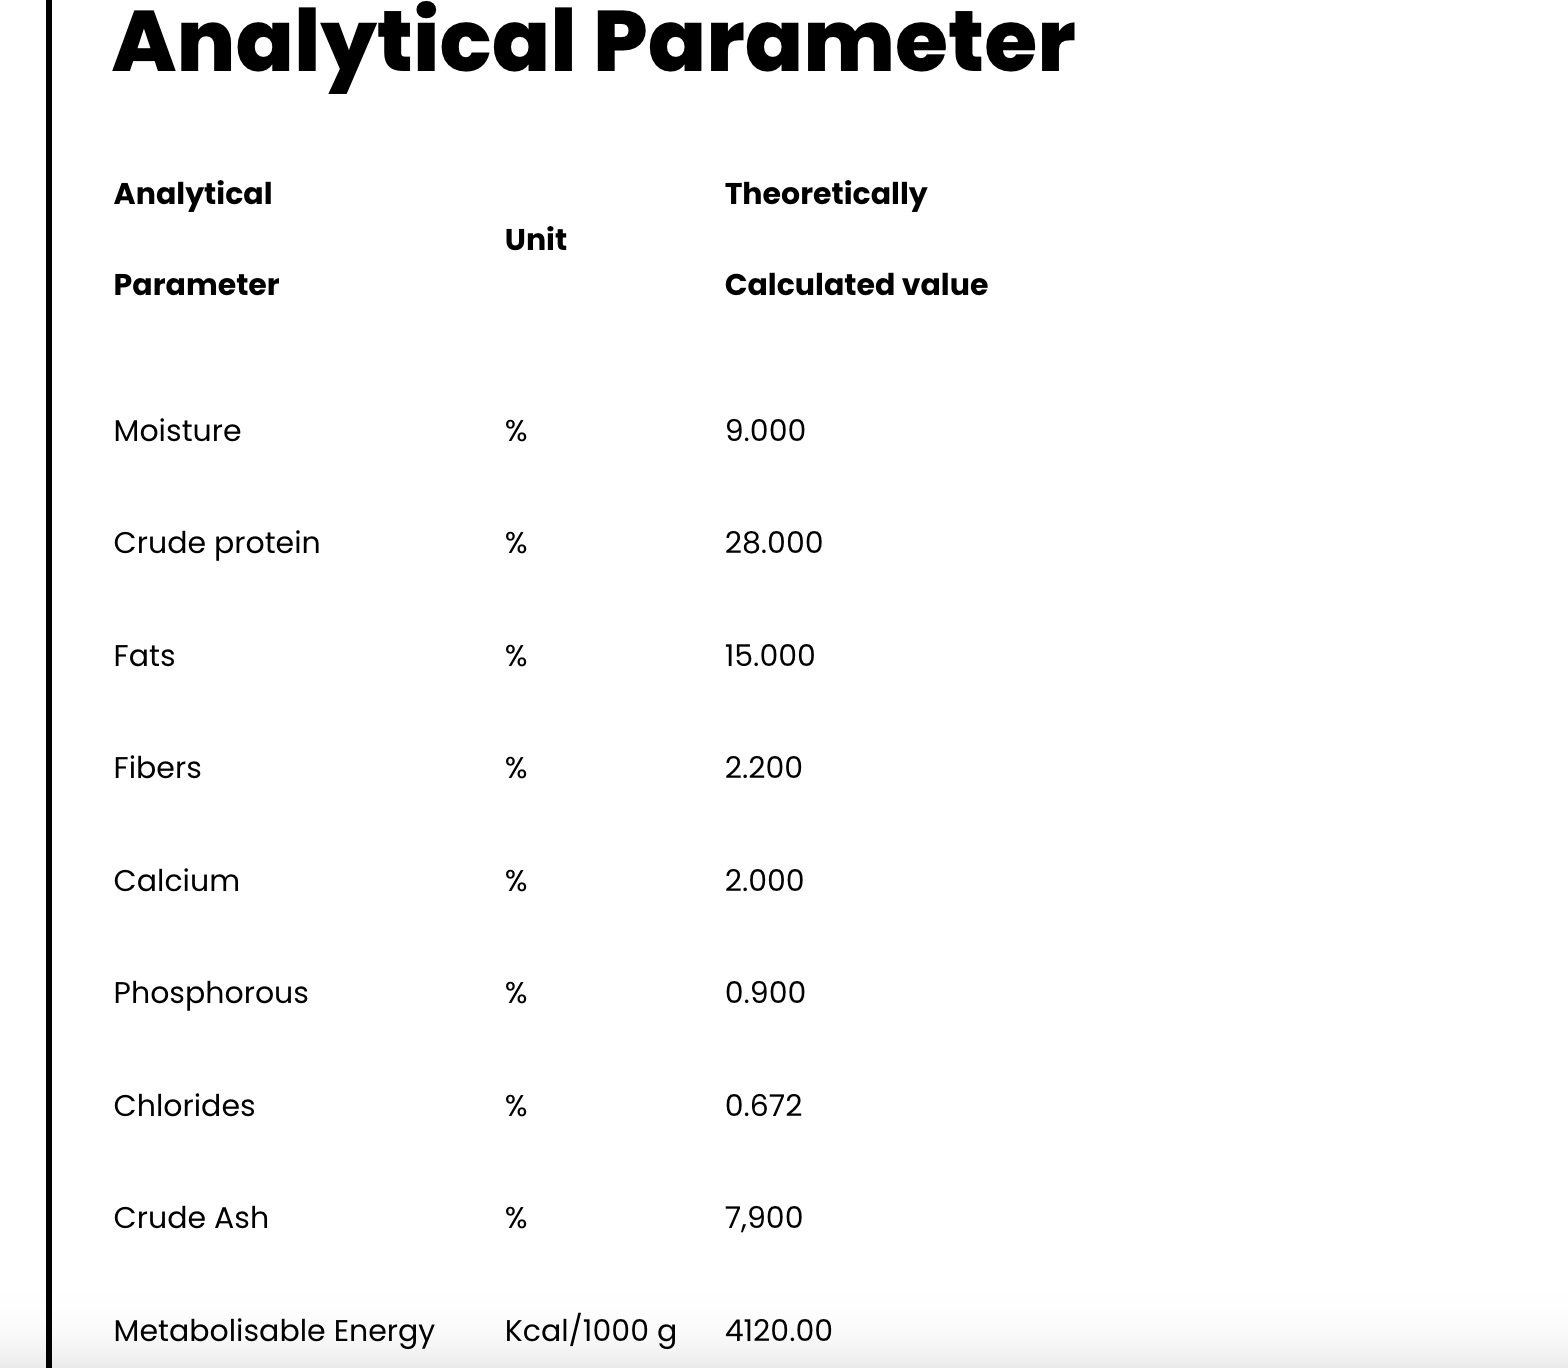Image resolution: width=1568 pixels, height=1368 pixels.
Task: Click the Calcium value 2.000
Action: point(764,881)
